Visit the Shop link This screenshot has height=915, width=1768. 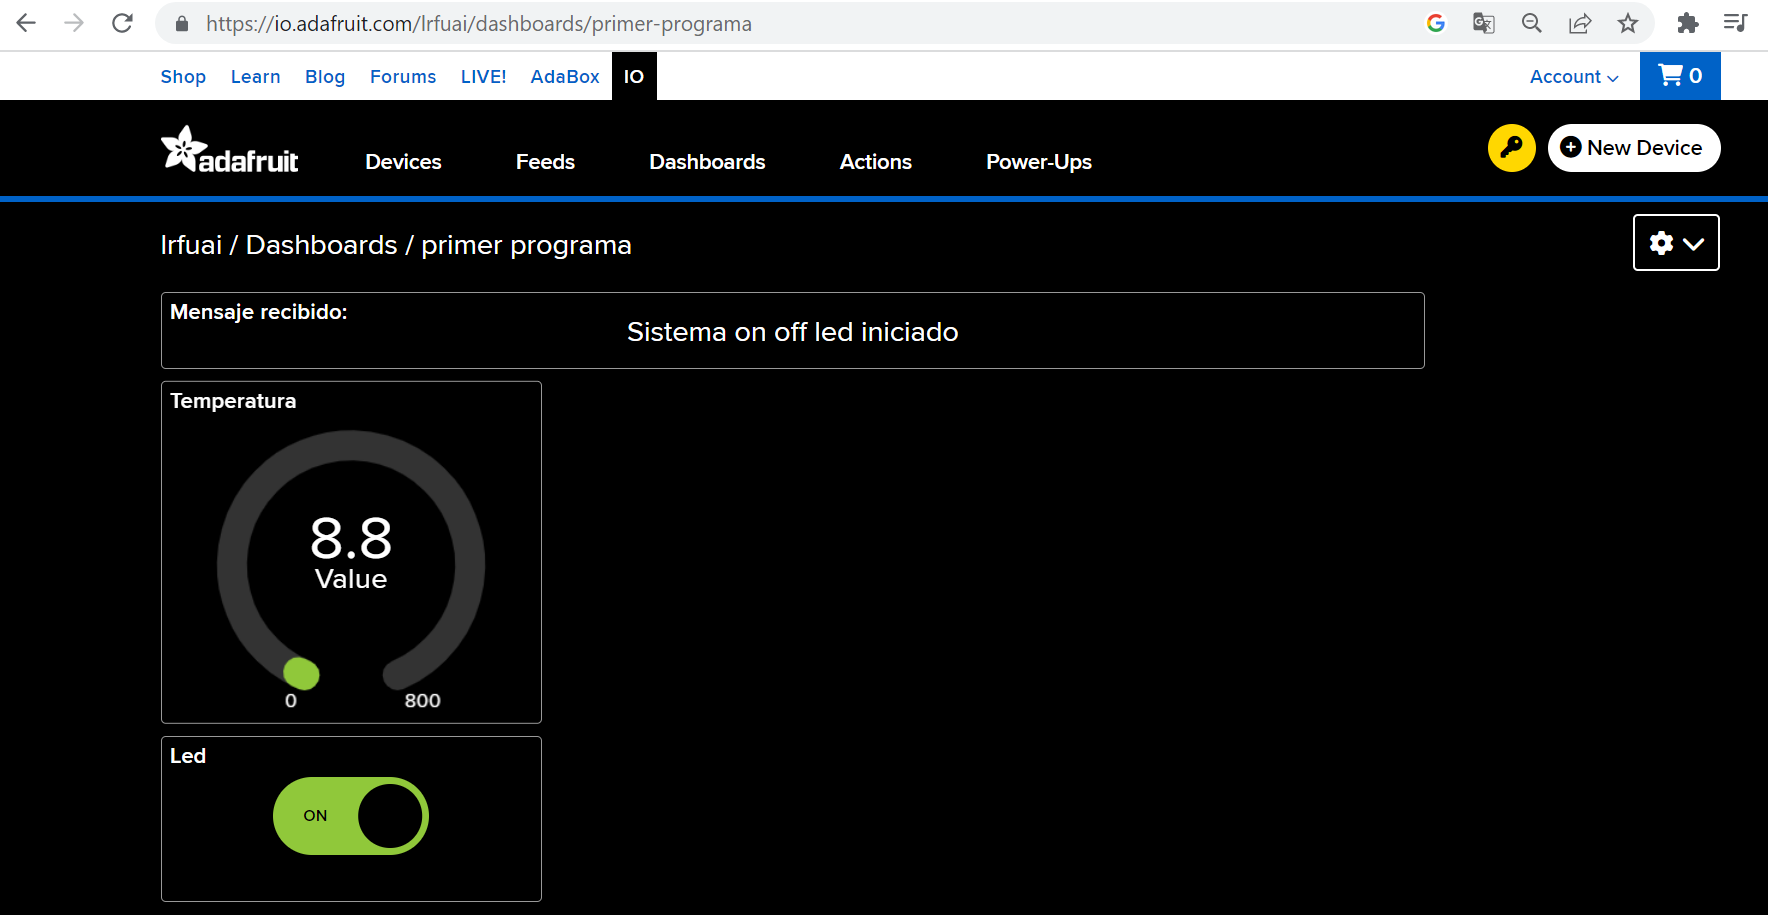click(x=183, y=77)
